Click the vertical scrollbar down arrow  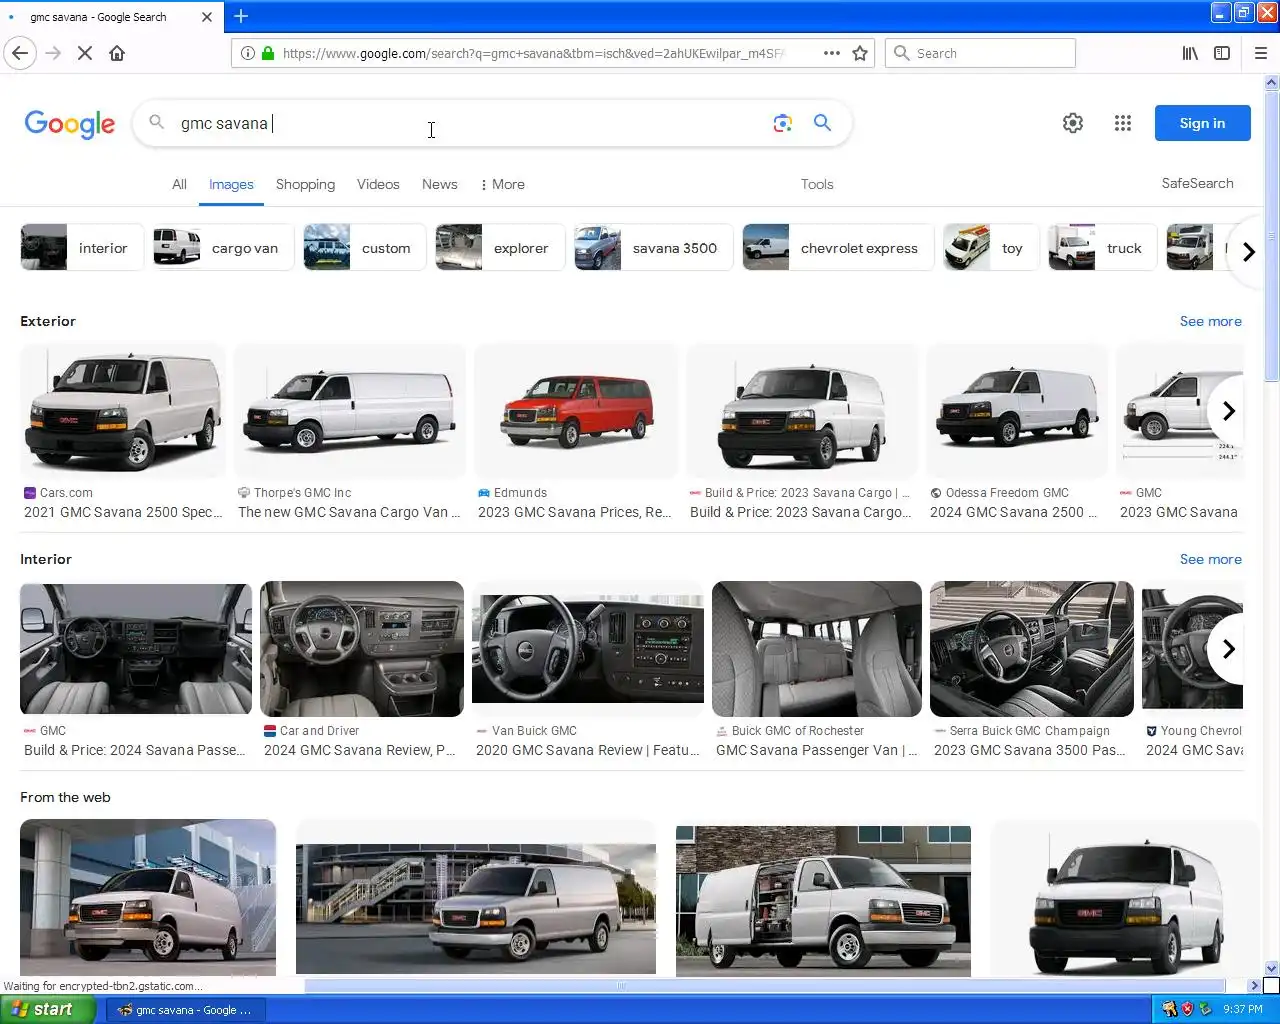(x=1271, y=967)
